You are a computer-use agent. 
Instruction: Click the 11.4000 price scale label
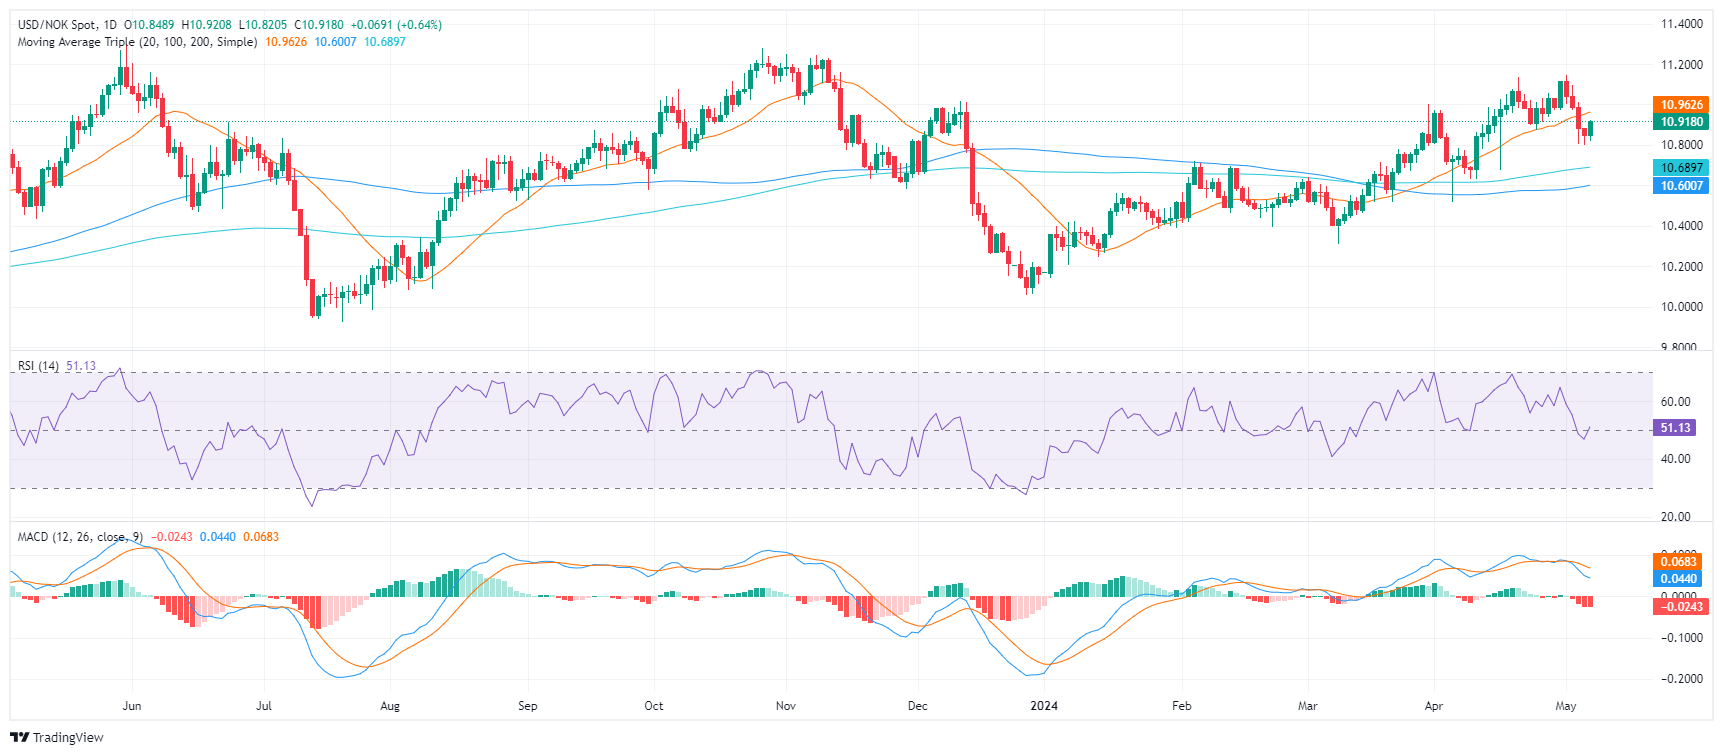point(1681,24)
